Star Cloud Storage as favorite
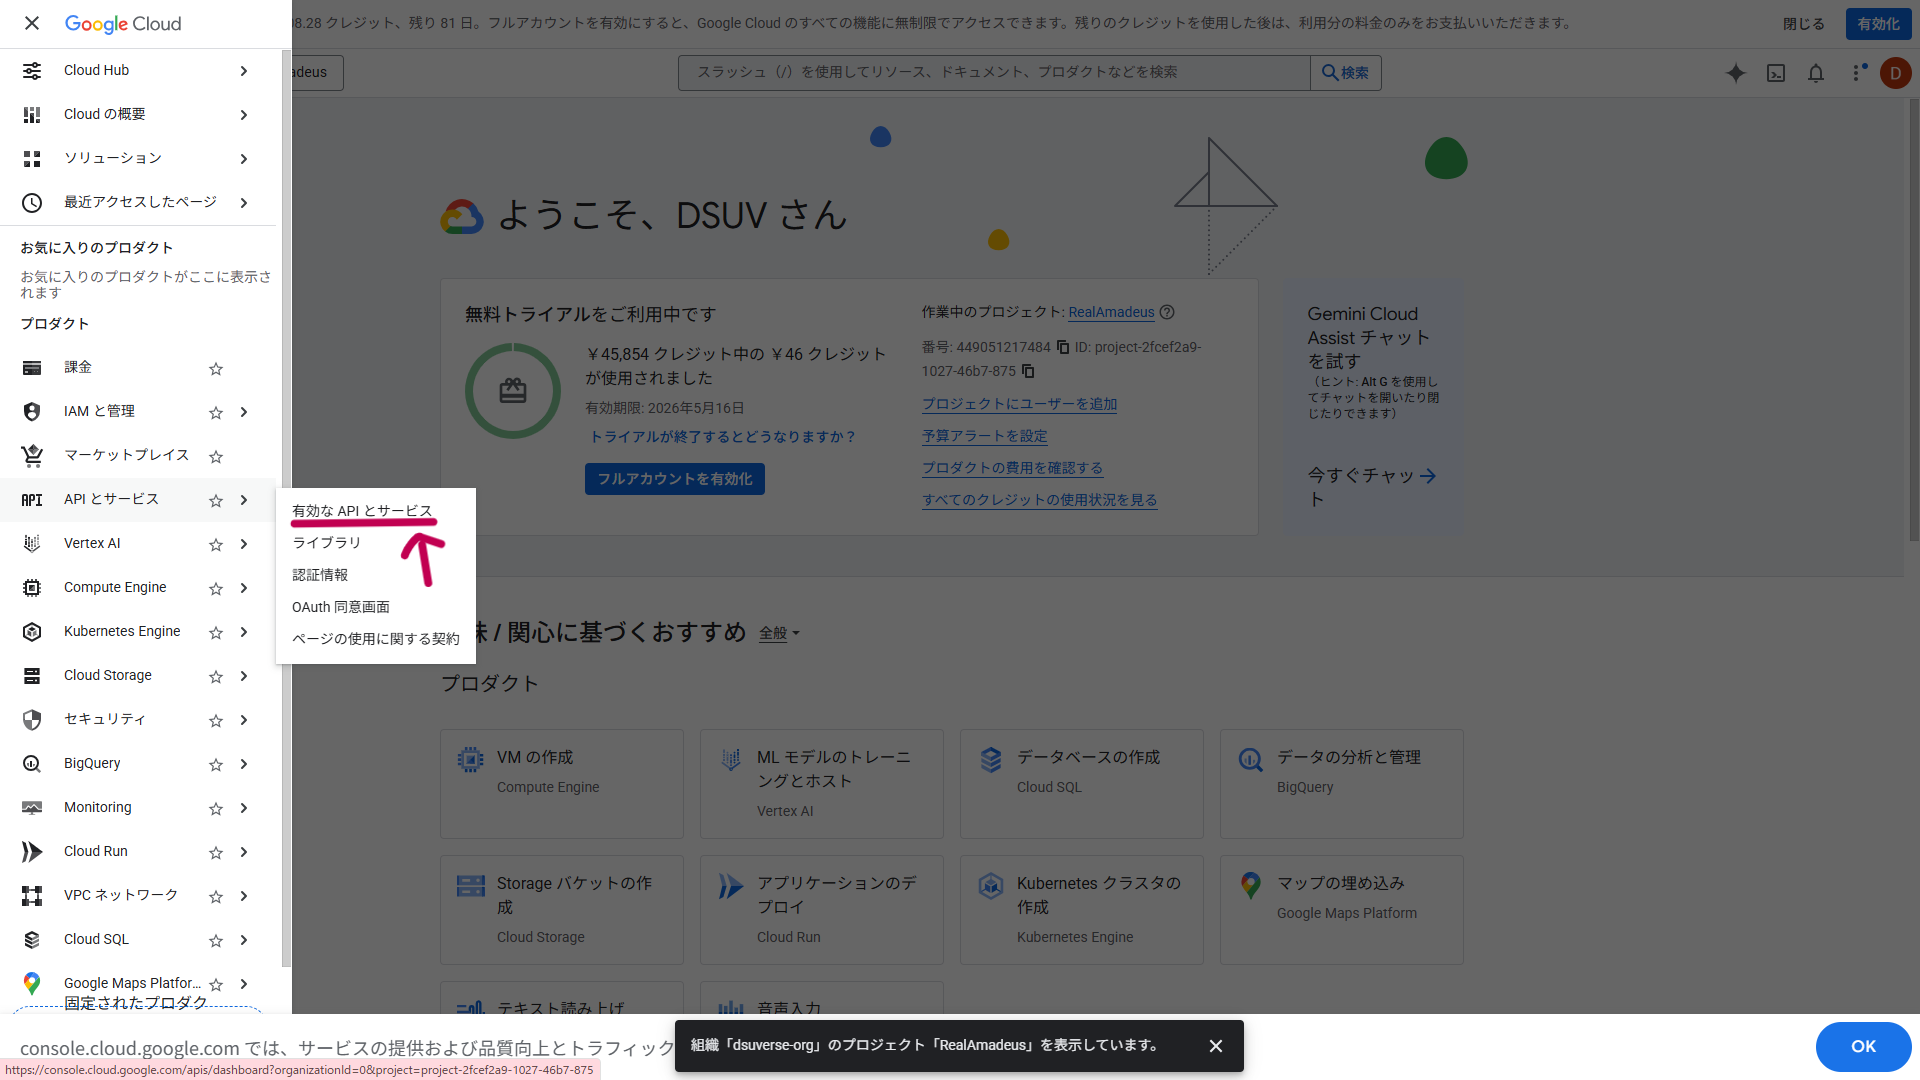The width and height of the screenshot is (1920, 1080). pos(216,676)
